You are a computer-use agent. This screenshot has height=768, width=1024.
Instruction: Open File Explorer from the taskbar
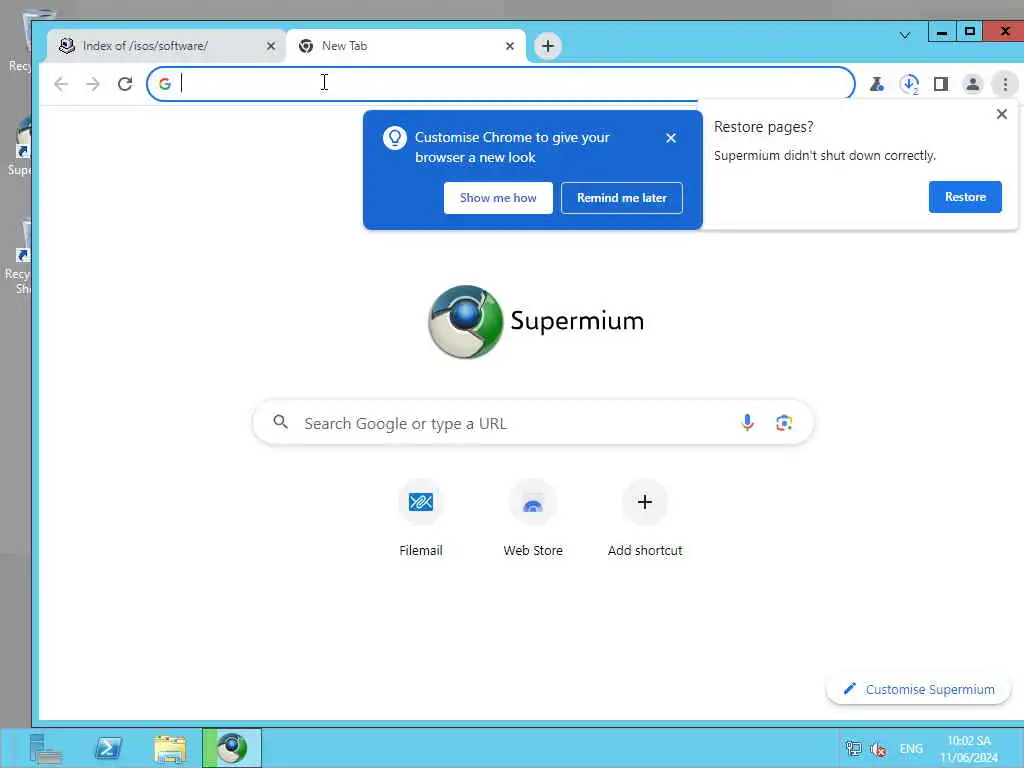(170, 748)
